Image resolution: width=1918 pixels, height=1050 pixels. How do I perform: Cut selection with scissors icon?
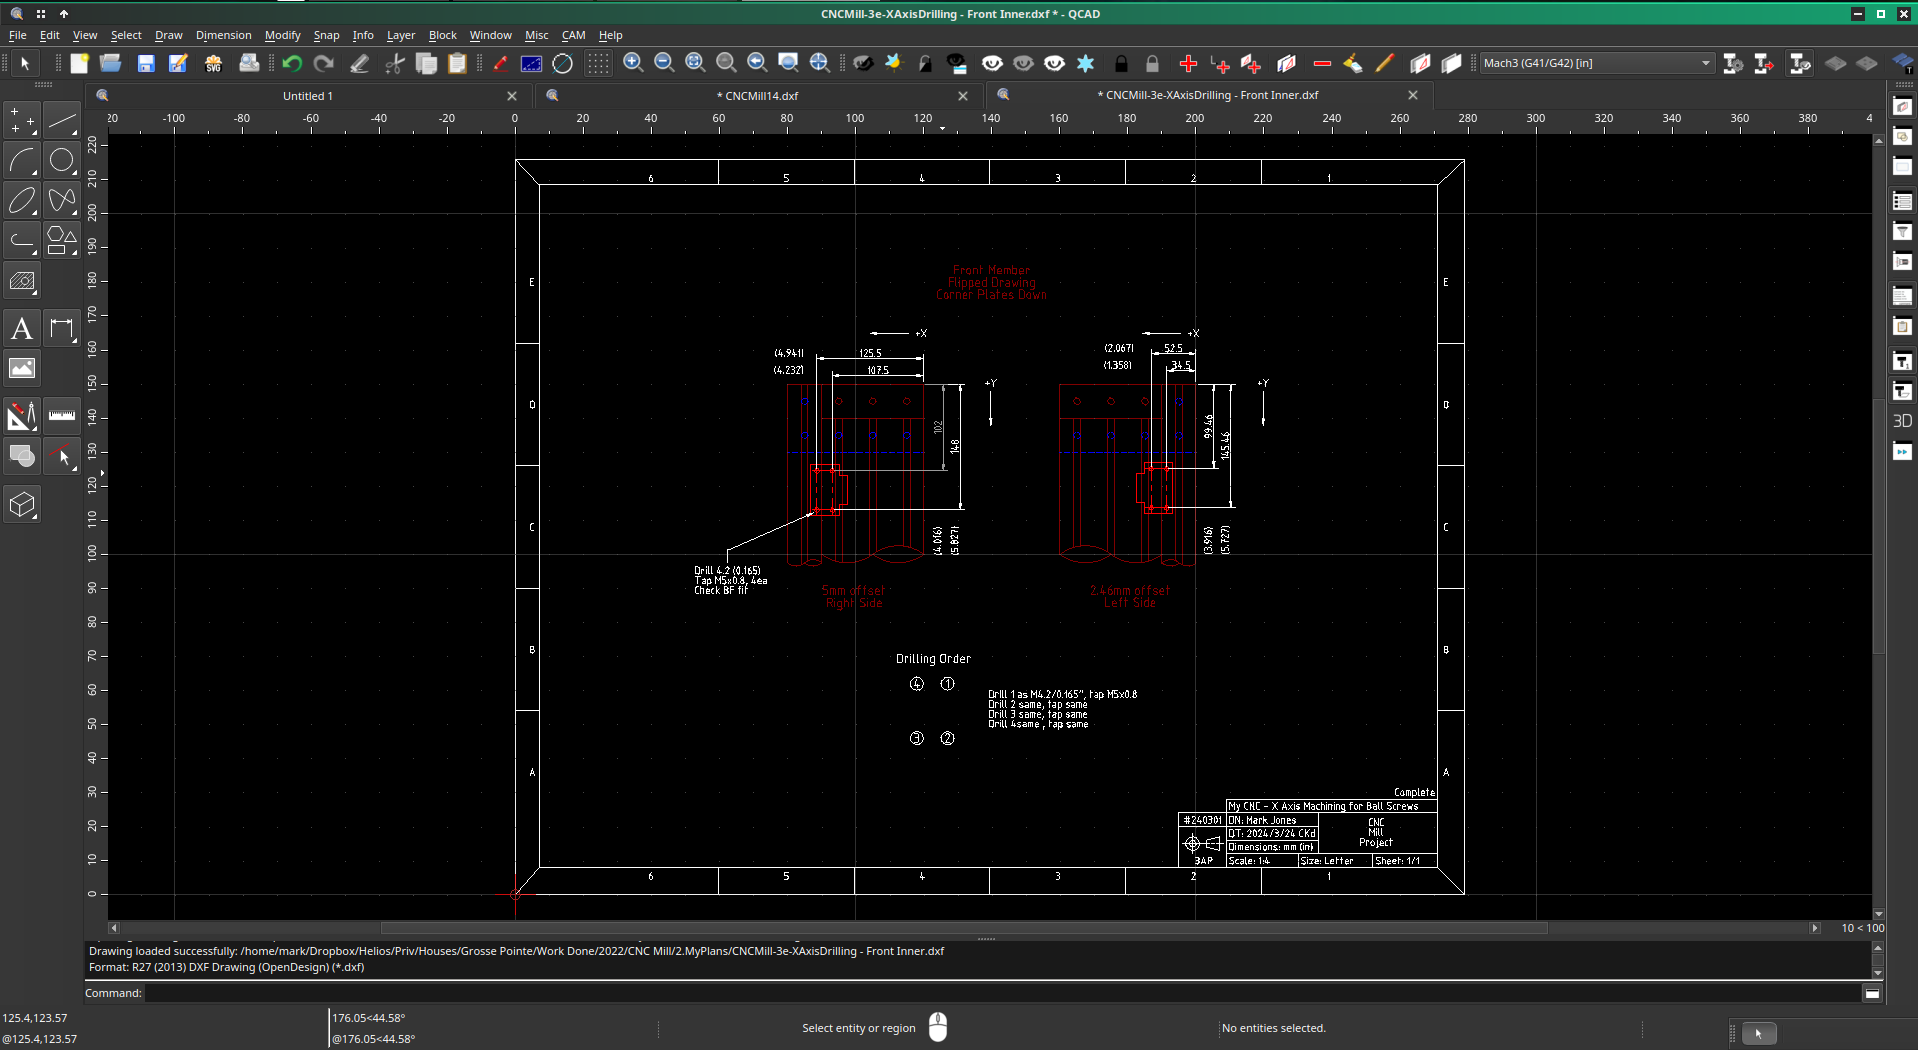pos(395,63)
